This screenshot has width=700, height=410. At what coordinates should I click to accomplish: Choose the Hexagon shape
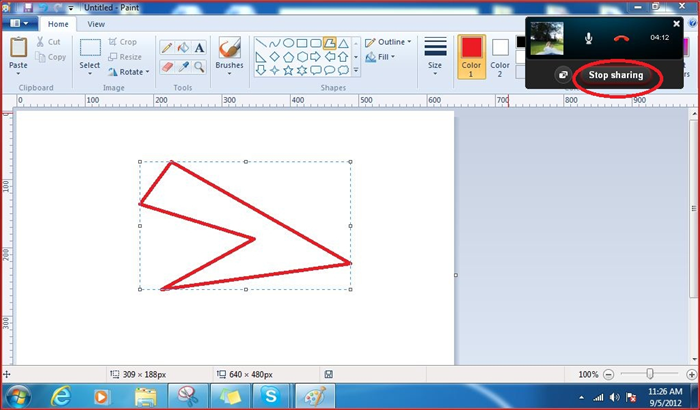click(x=302, y=57)
